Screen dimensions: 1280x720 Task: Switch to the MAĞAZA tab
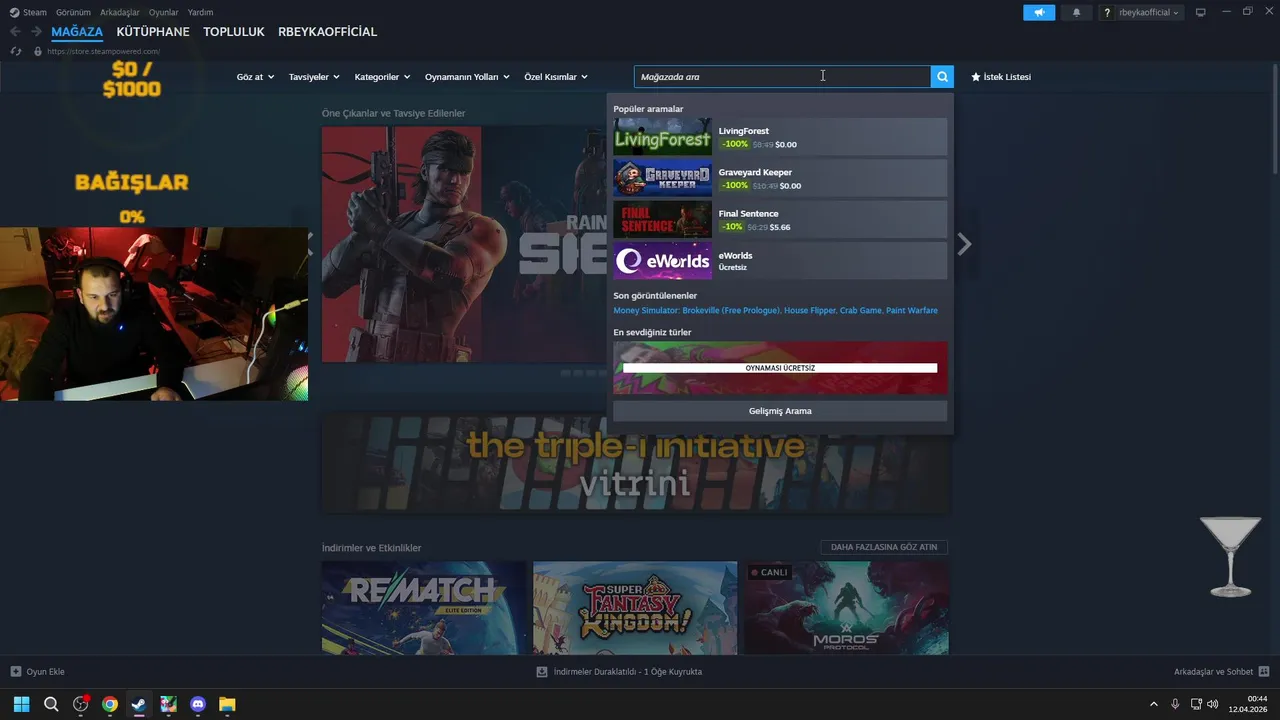coord(77,32)
